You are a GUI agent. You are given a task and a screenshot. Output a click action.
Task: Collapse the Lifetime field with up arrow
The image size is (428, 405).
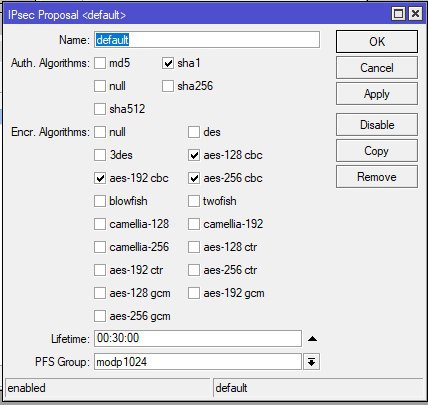[312, 339]
